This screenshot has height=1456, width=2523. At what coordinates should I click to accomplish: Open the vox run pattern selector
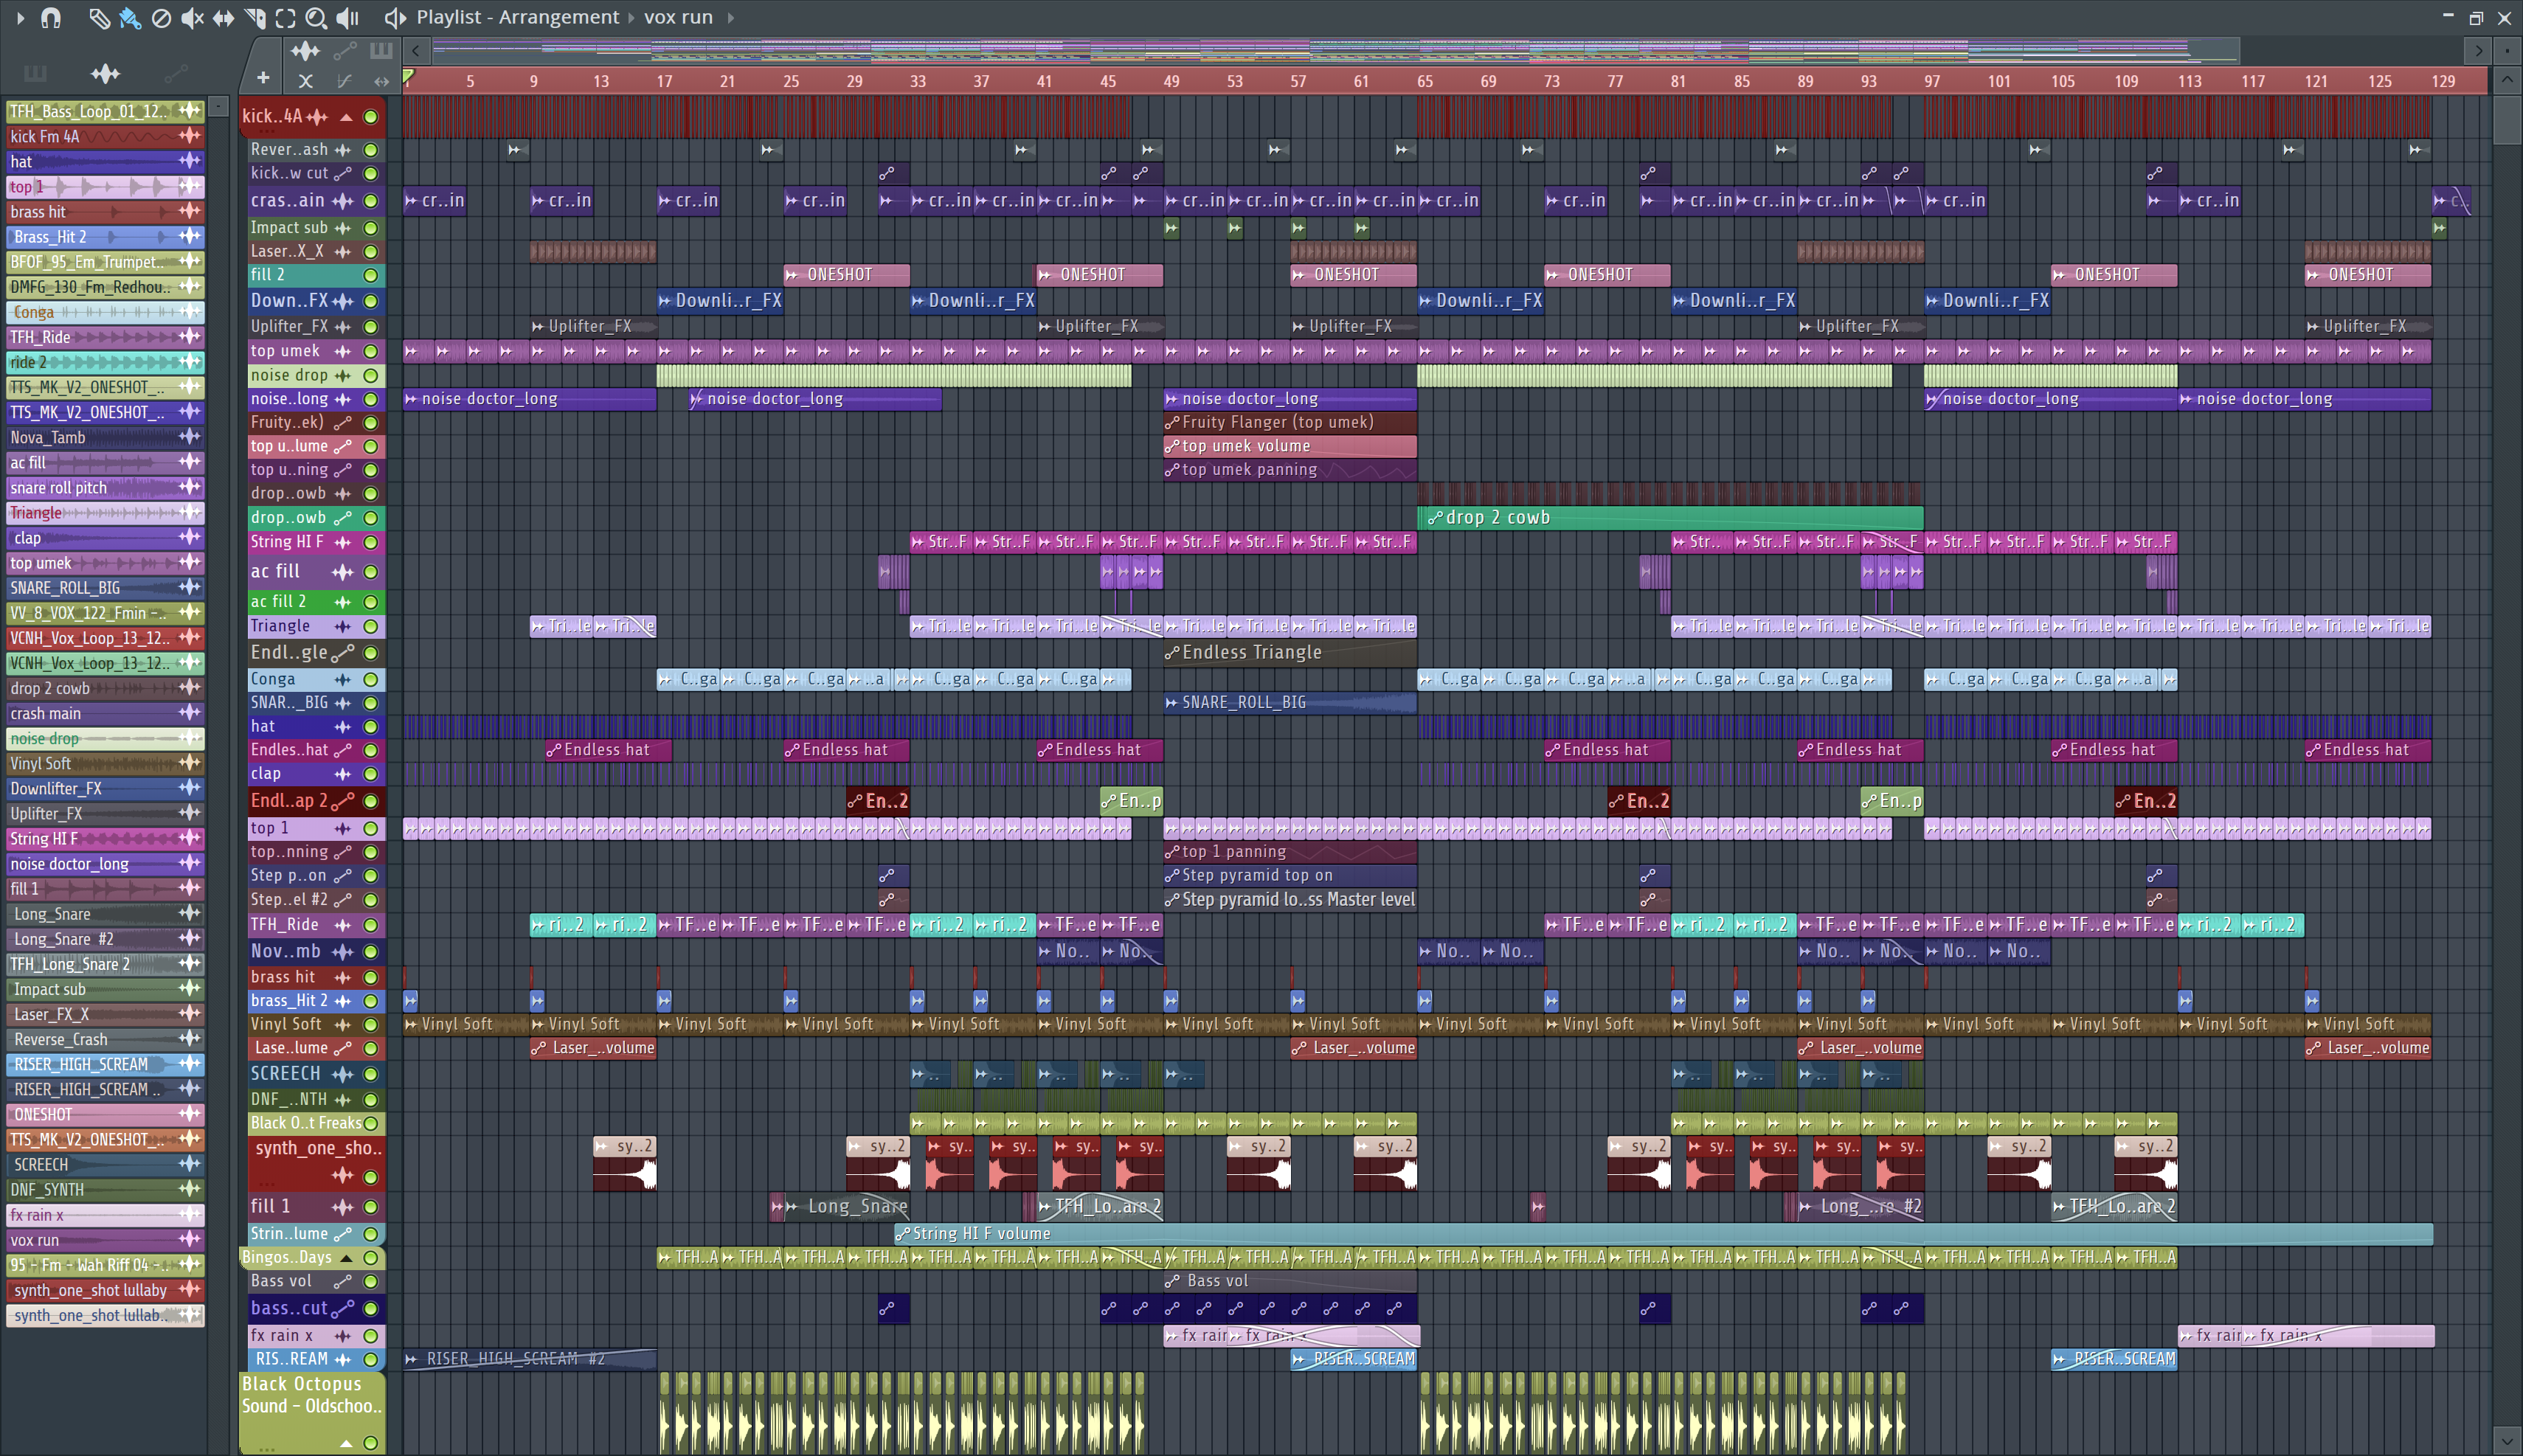click(x=678, y=17)
